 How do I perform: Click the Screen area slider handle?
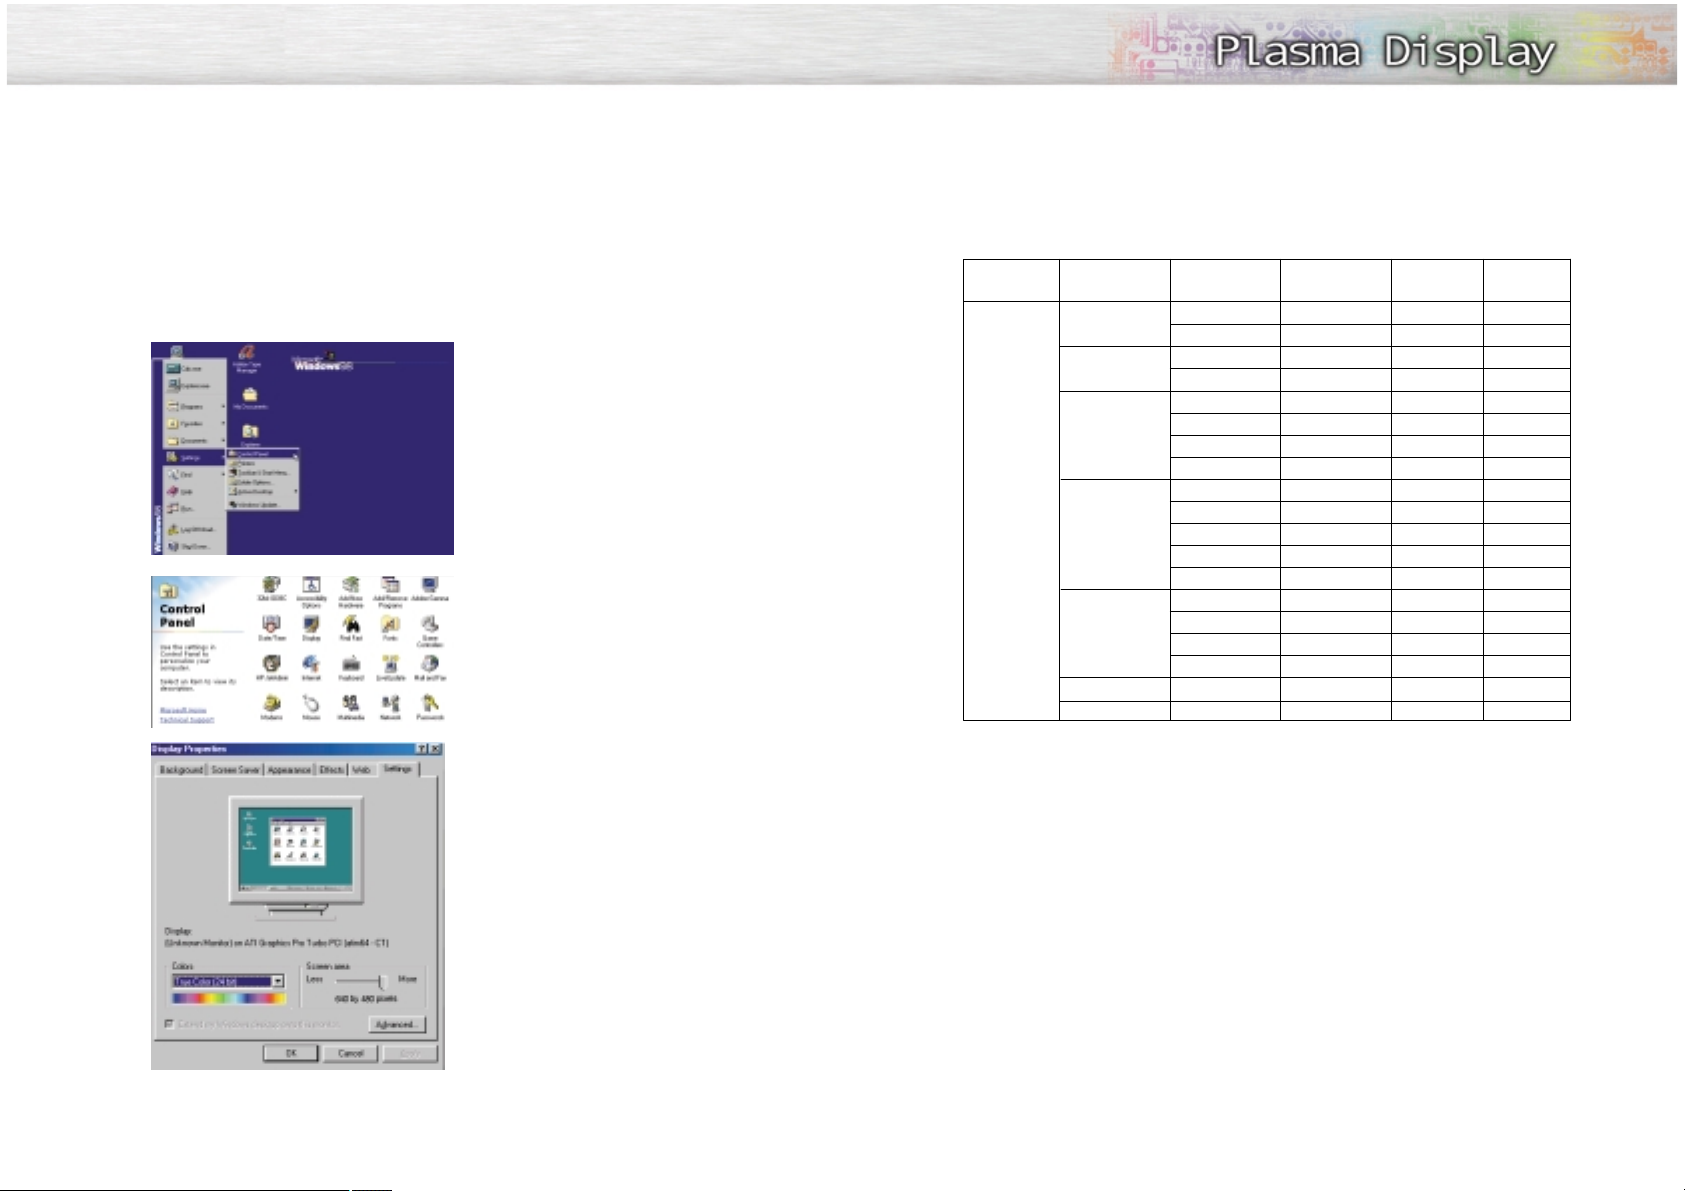coord(382,983)
